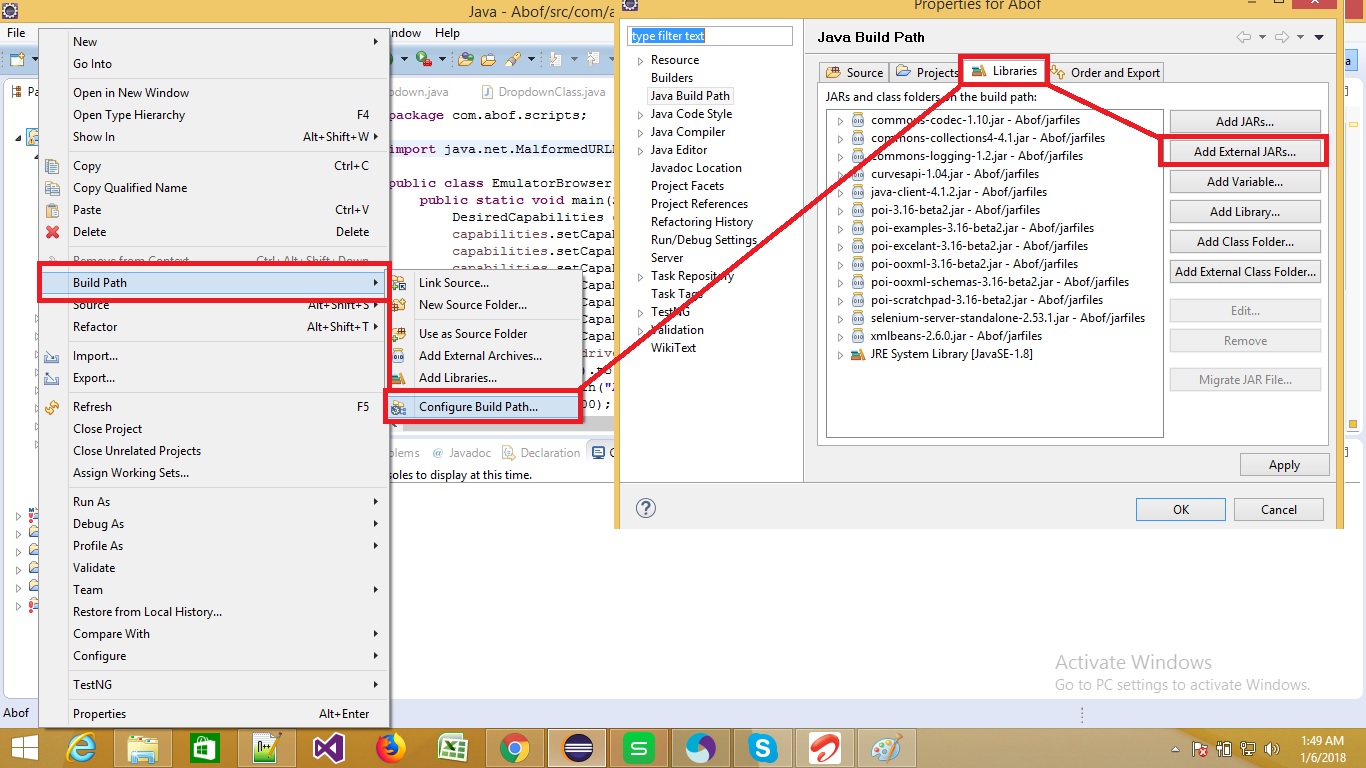
Task: Click the Add External Archives jar icon
Action: pos(399,356)
